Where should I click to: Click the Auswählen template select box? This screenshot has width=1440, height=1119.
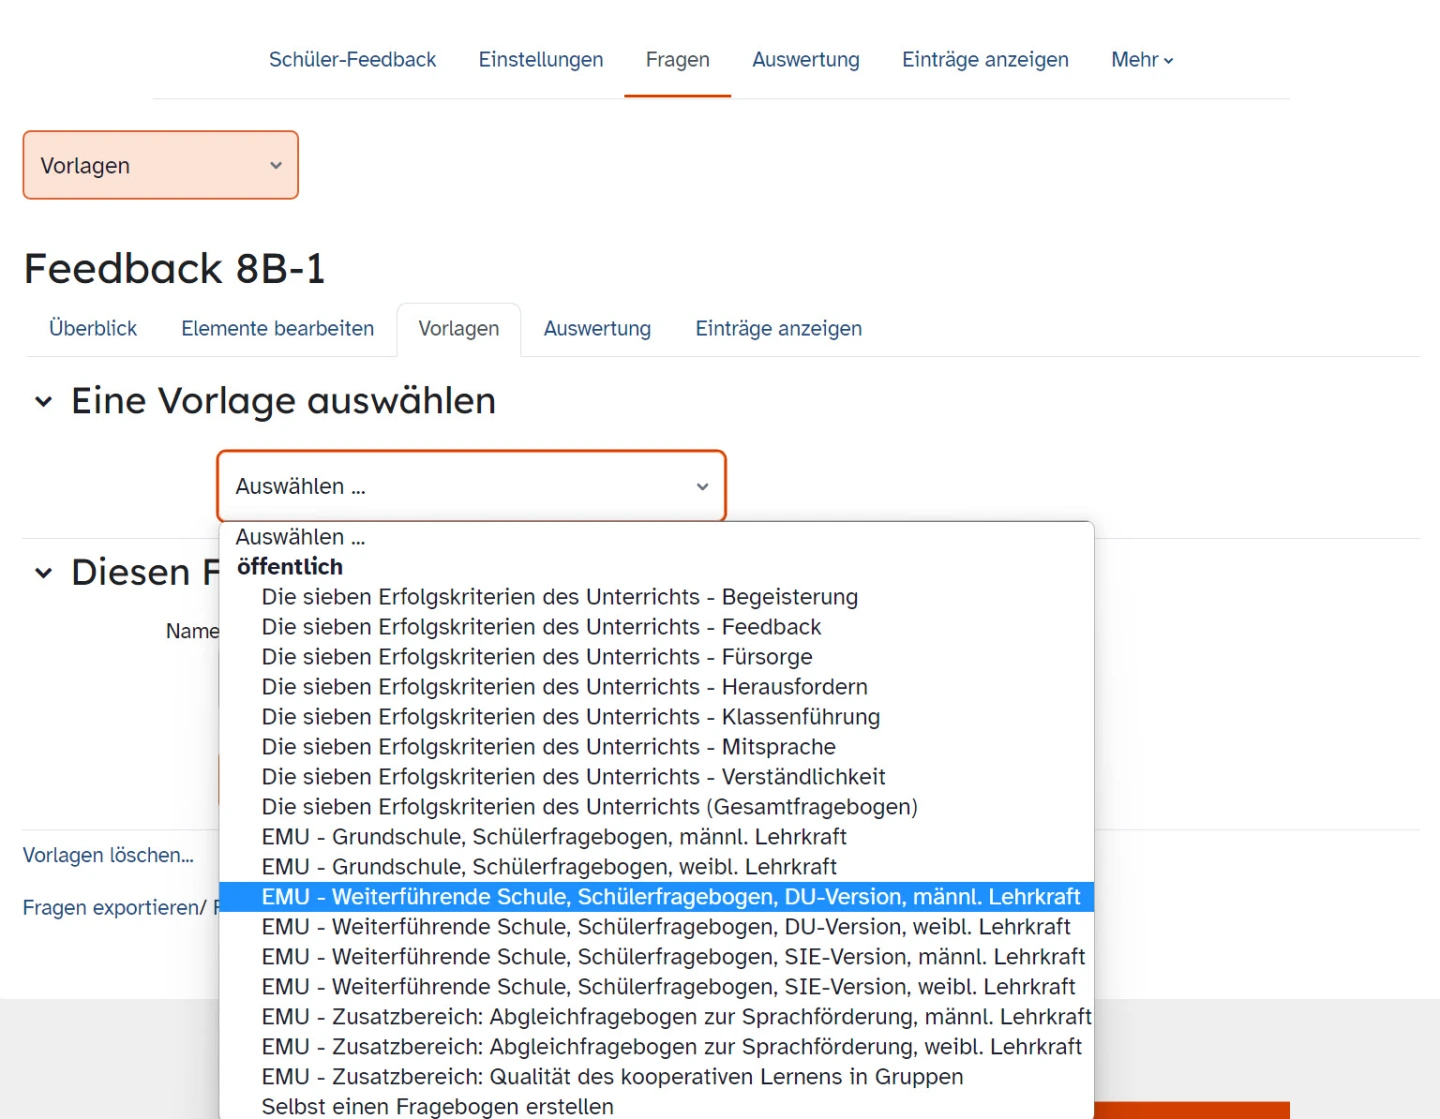[x=471, y=486]
